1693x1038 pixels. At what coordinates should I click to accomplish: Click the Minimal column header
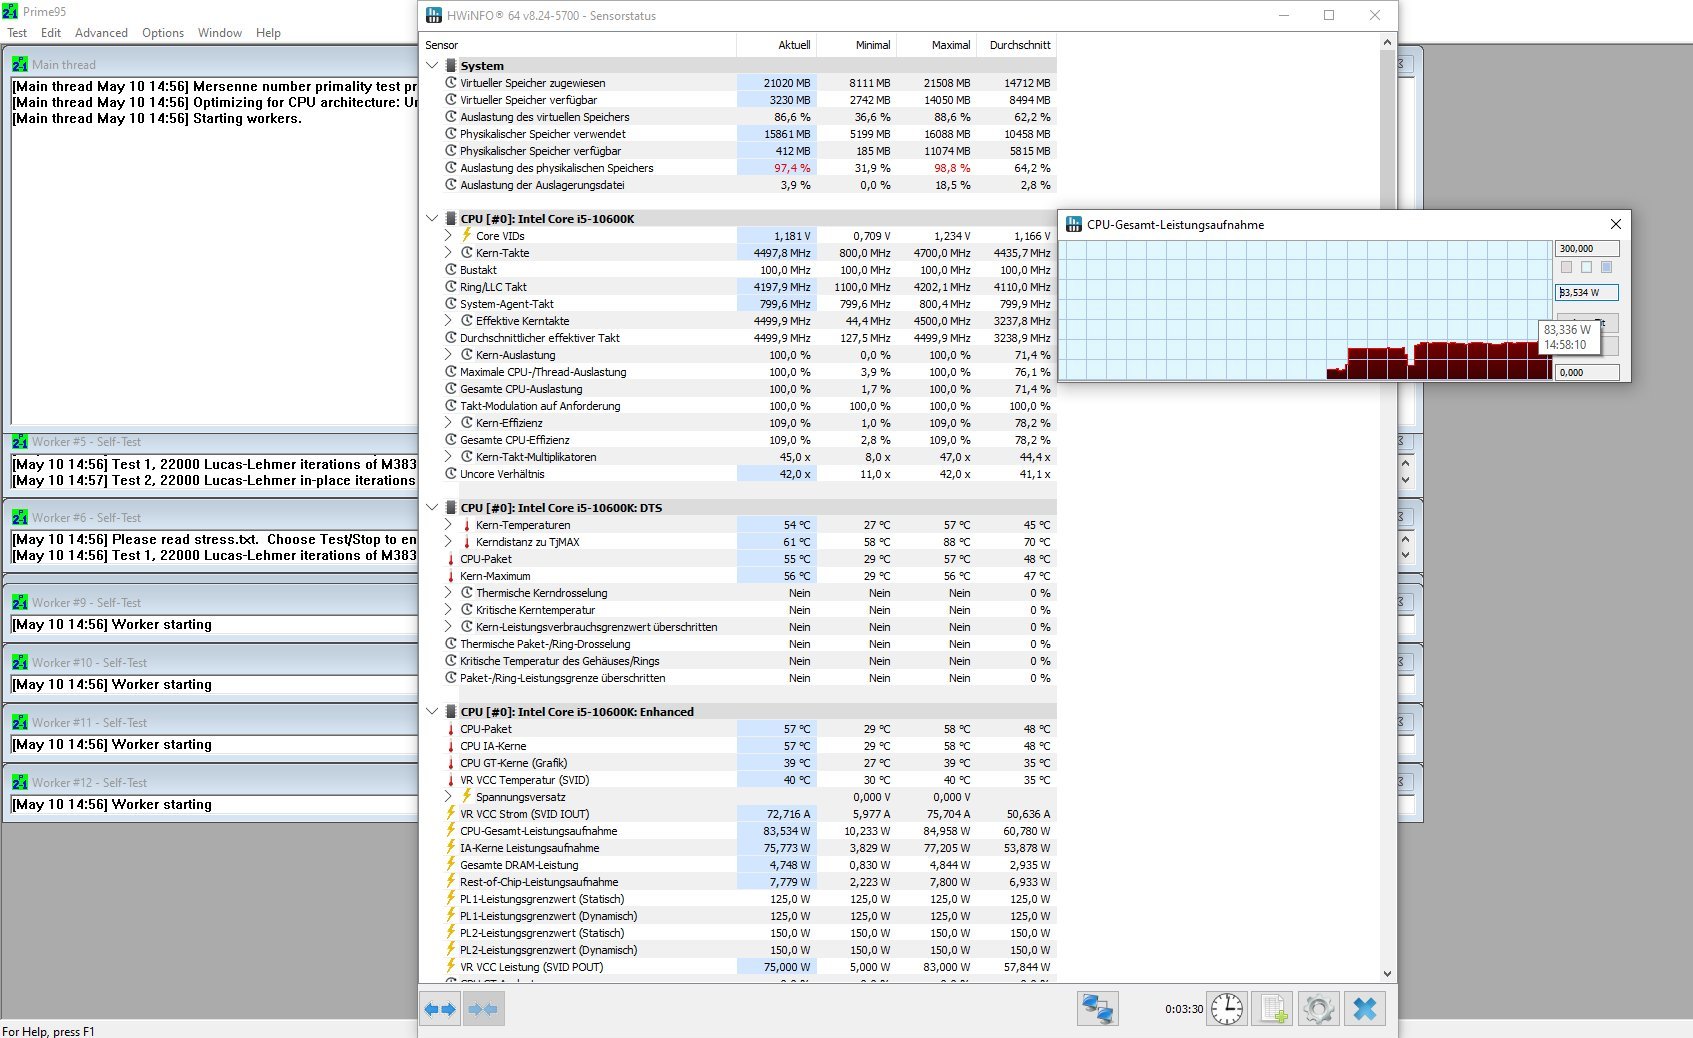[856, 45]
